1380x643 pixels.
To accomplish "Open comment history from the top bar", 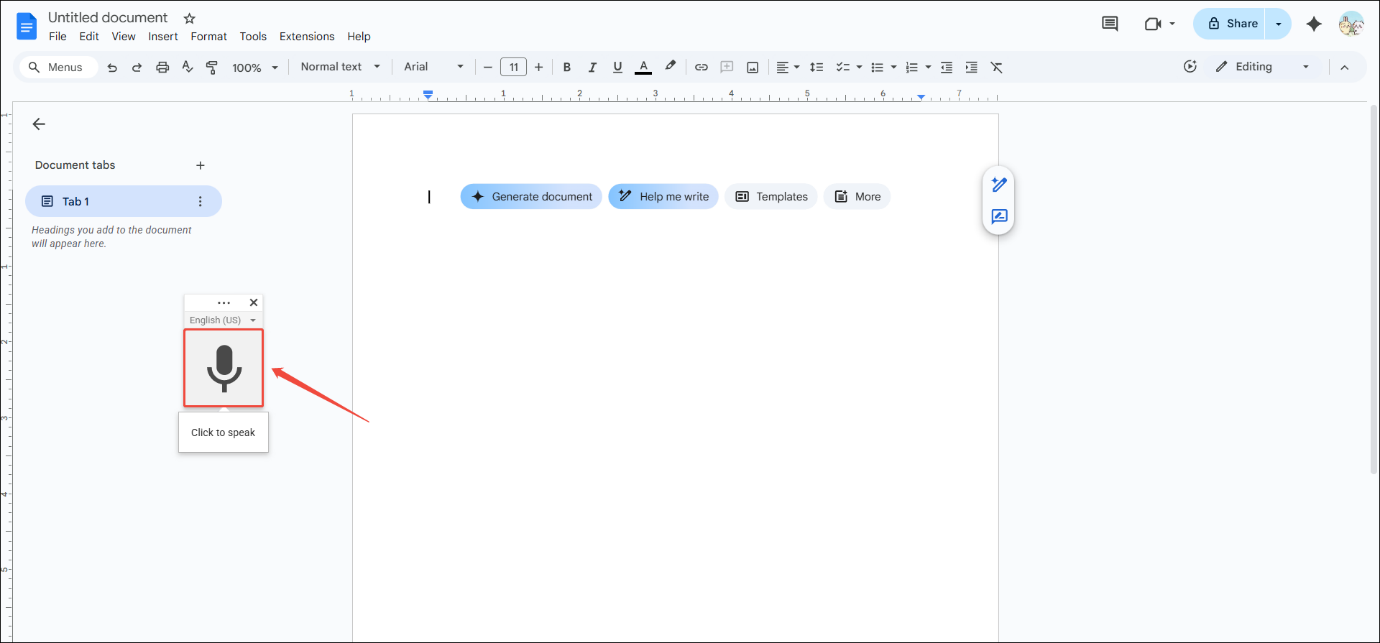I will point(1109,23).
